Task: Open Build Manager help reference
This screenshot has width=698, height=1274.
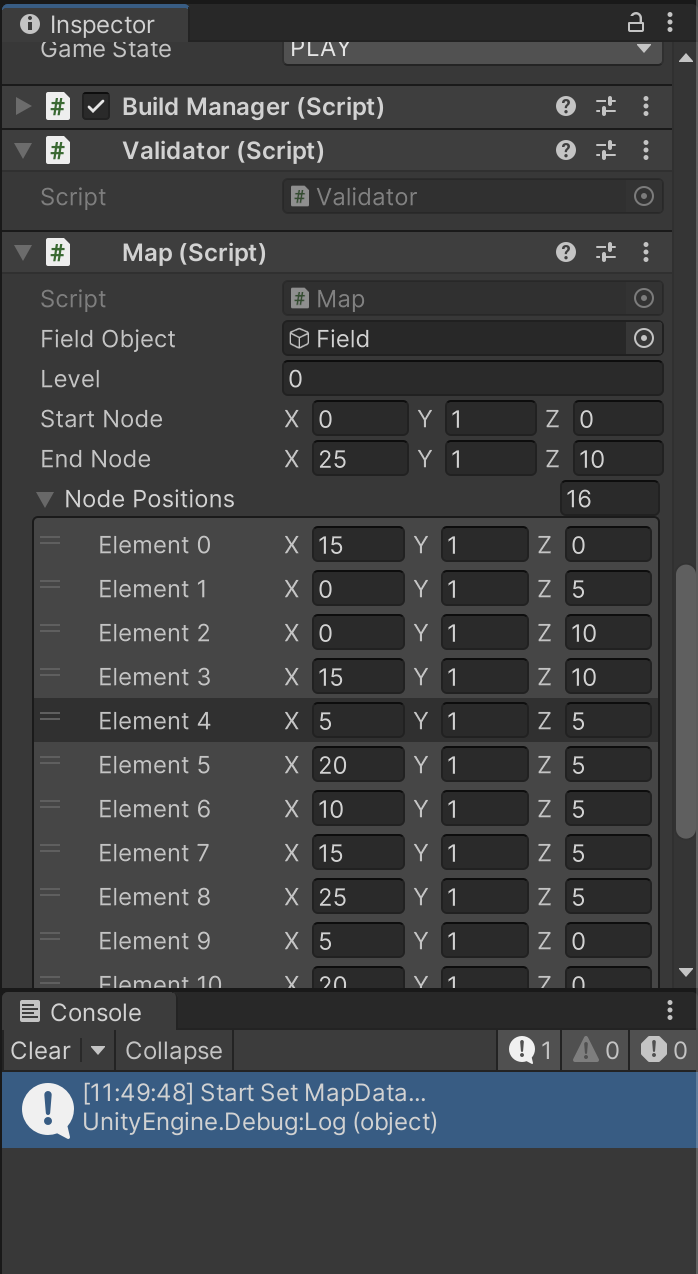Action: click(x=566, y=106)
